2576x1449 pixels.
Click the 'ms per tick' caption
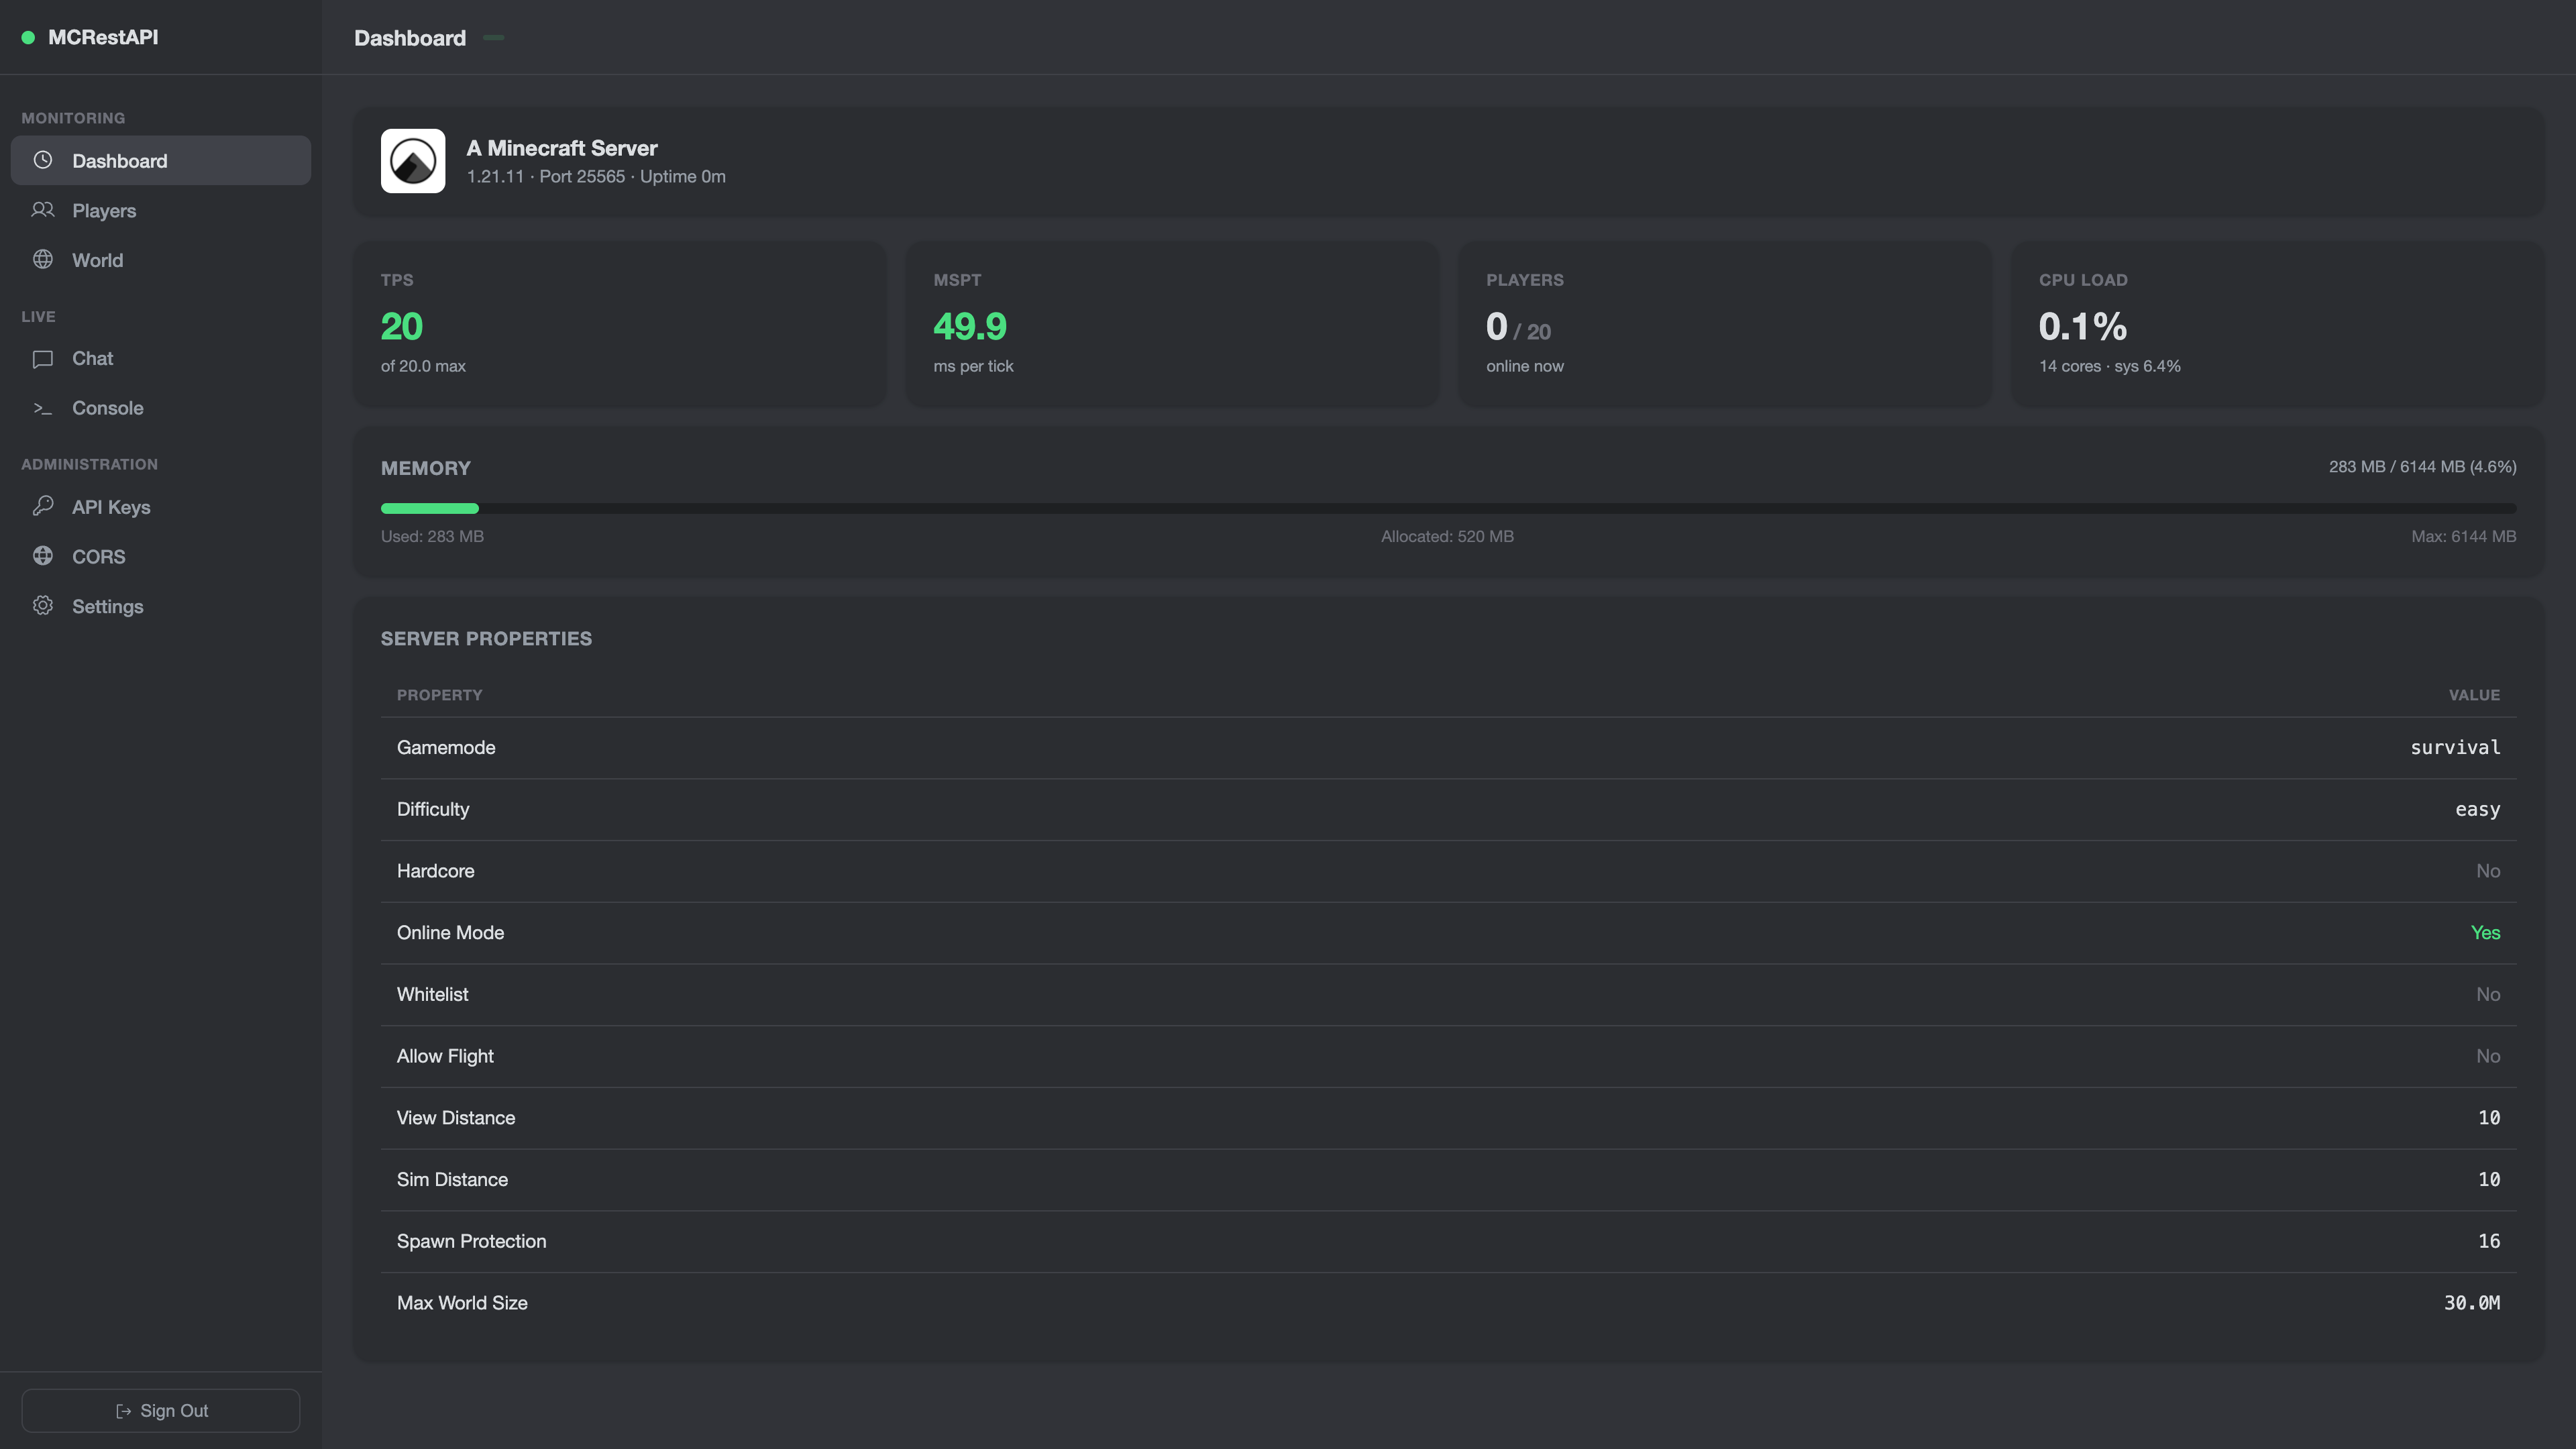click(x=973, y=366)
